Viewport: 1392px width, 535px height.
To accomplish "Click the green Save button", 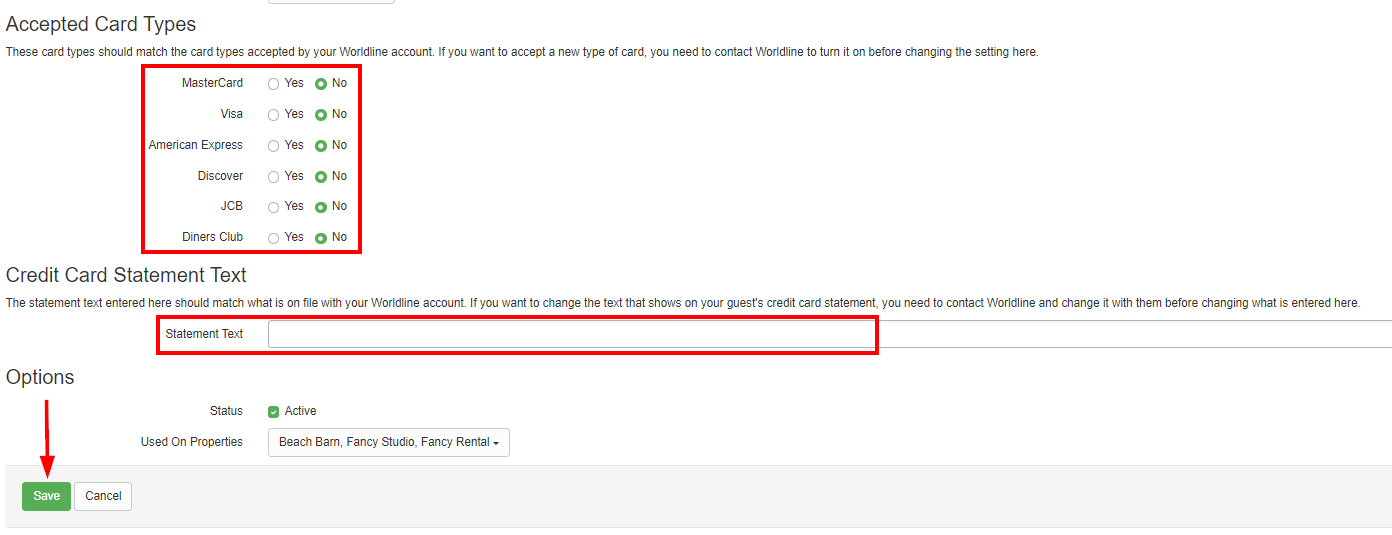I will [x=46, y=496].
